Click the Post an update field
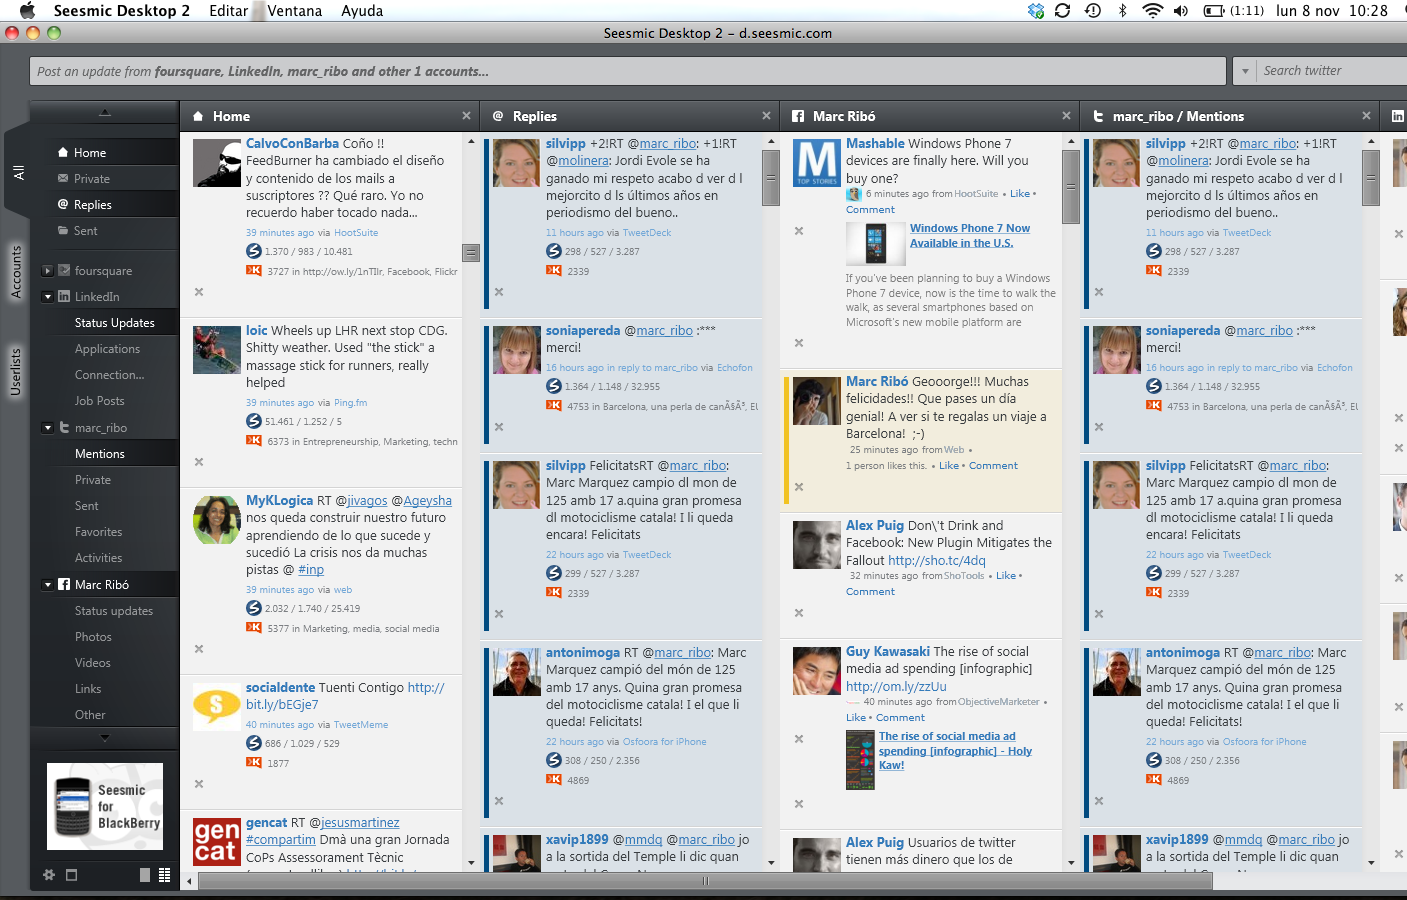 point(628,71)
